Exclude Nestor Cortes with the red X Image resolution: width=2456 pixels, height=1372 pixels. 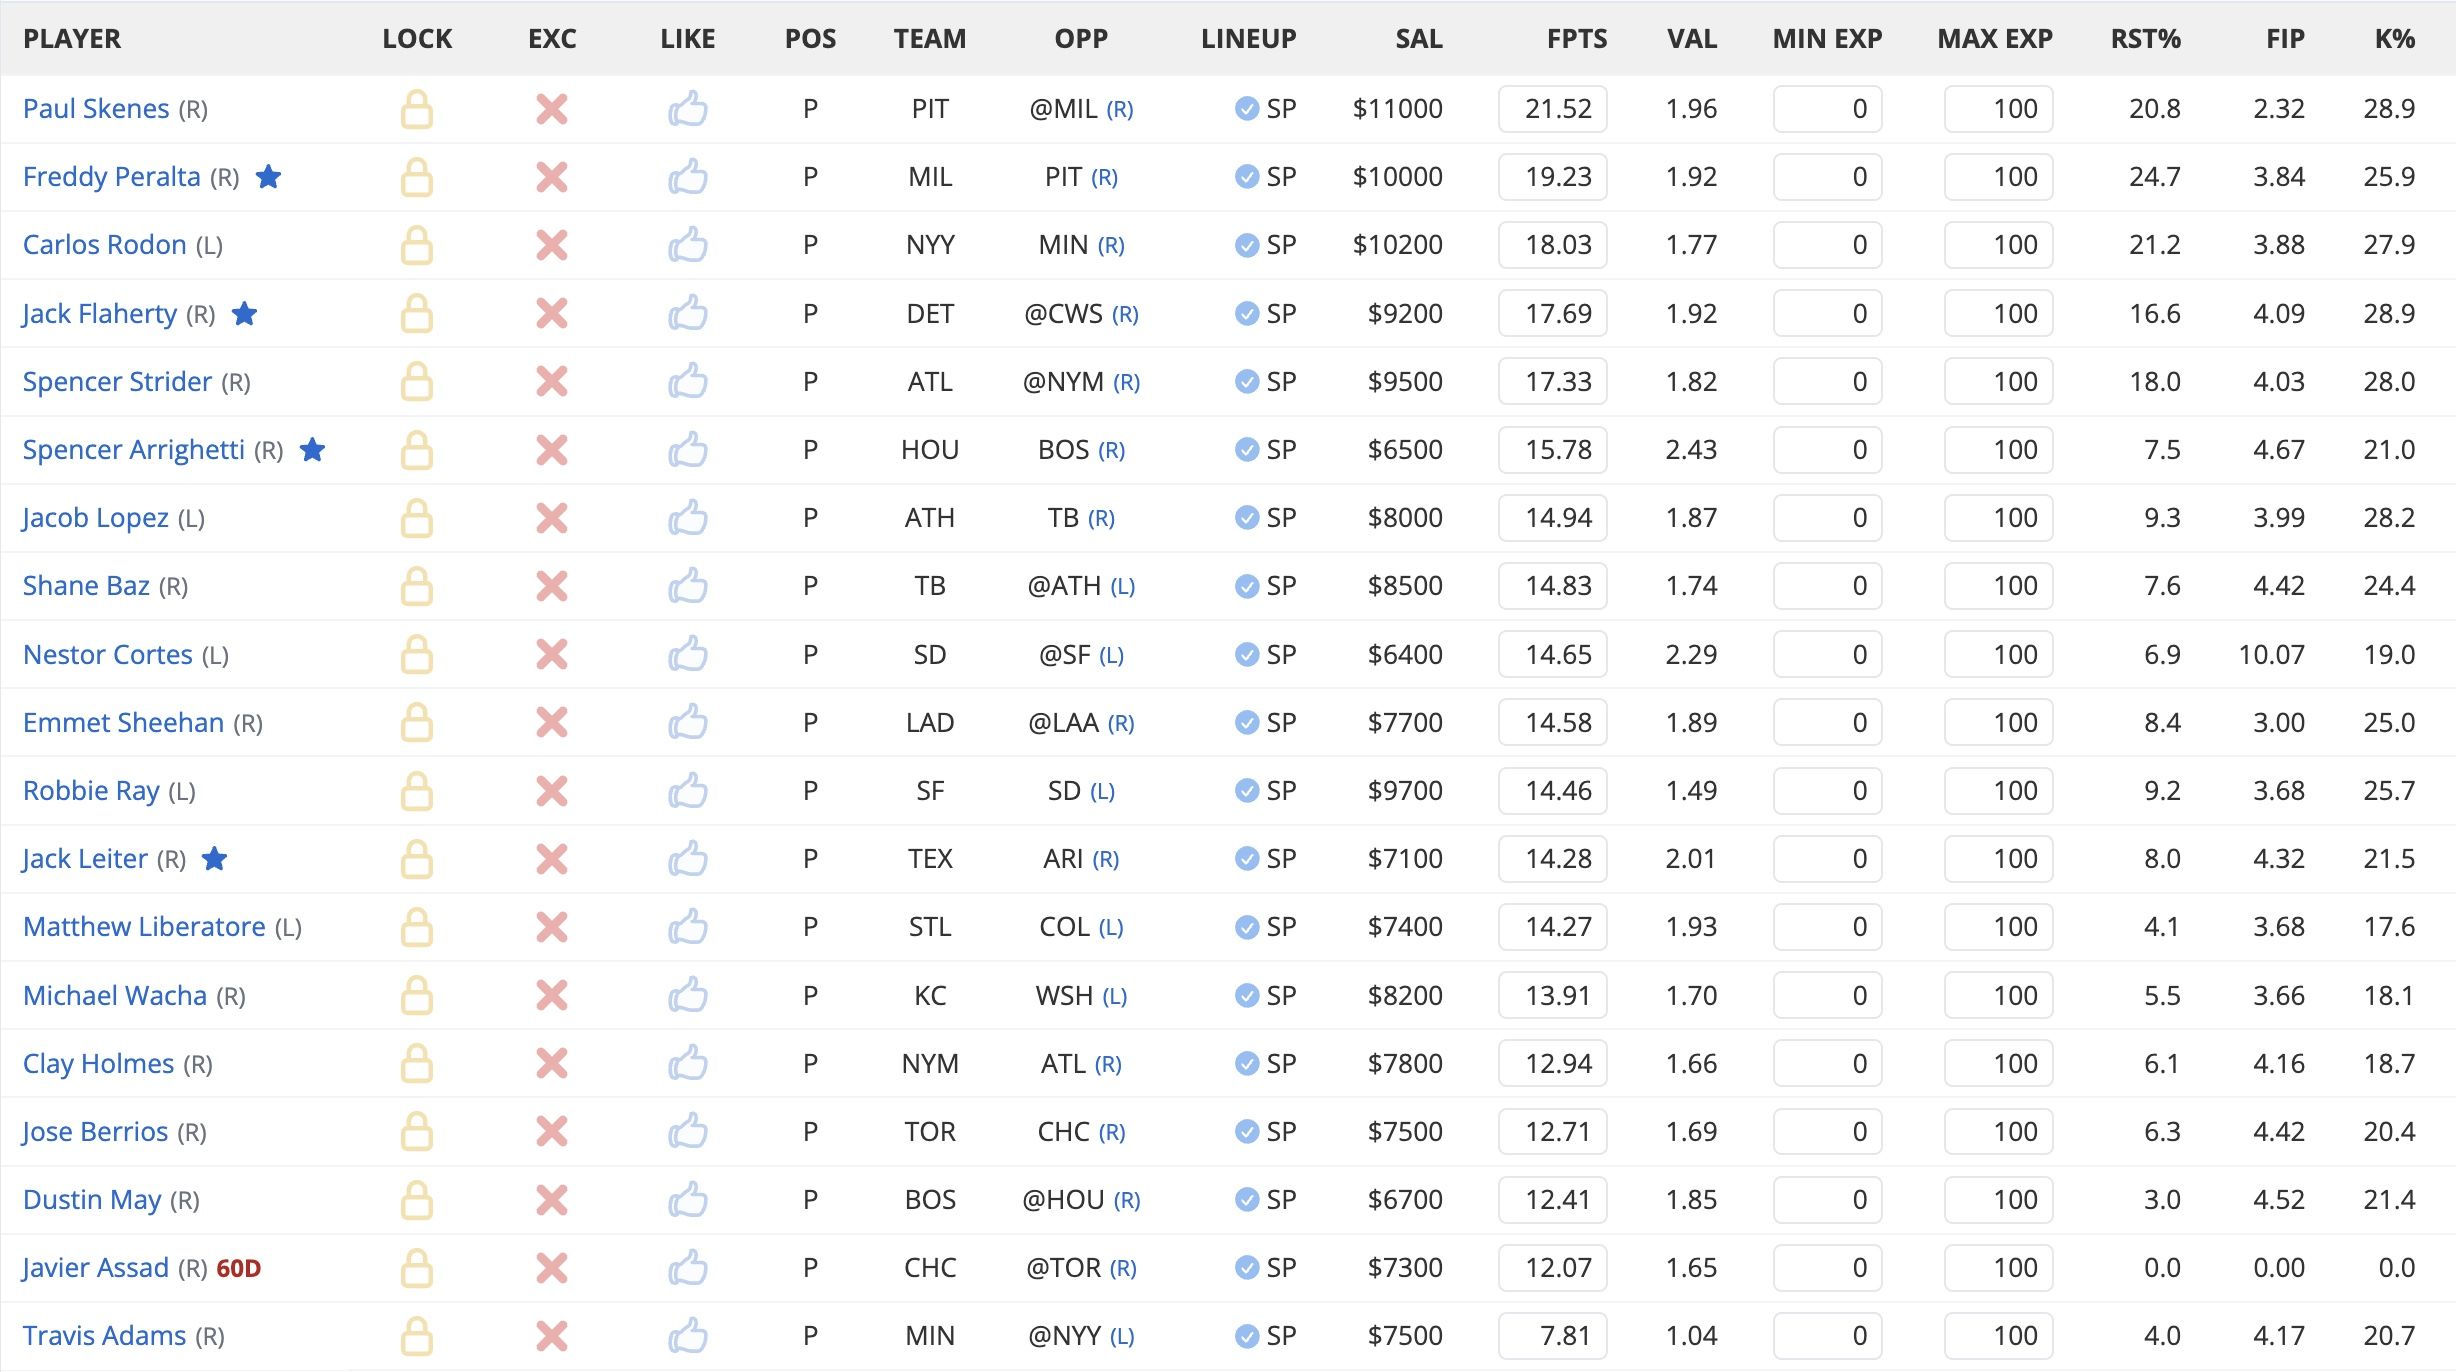click(552, 655)
